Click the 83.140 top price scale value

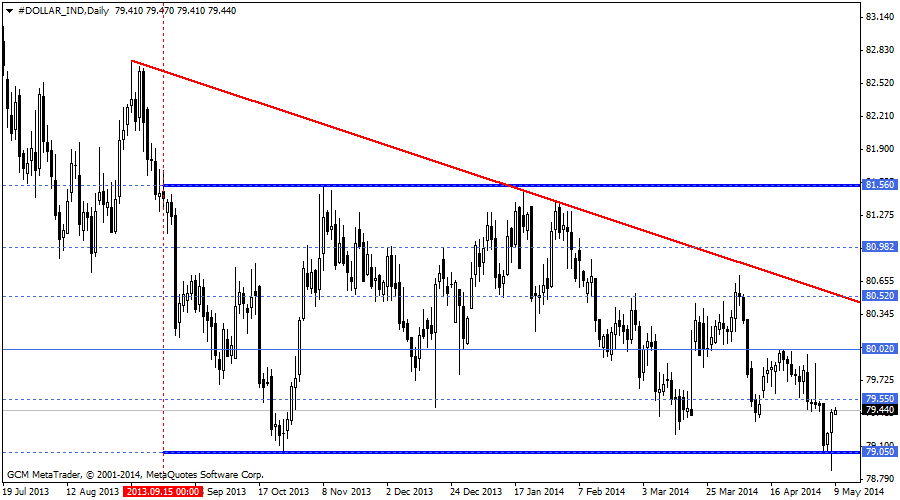[879, 17]
